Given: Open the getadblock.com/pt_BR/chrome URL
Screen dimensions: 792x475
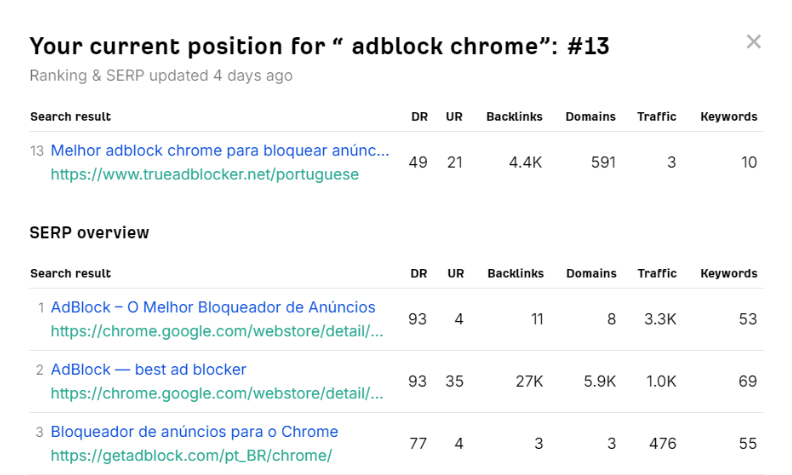Looking at the screenshot, I should (191, 455).
